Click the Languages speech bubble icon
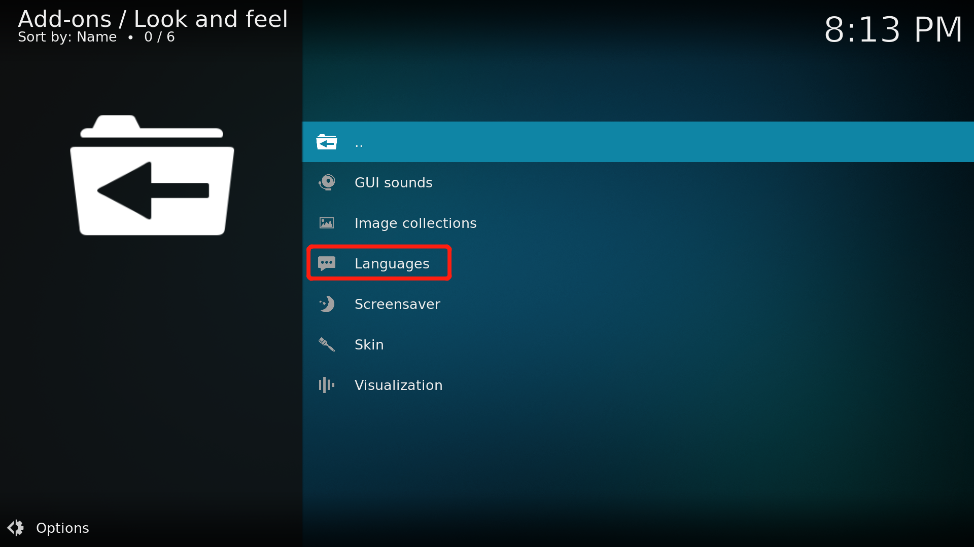 pos(326,263)
